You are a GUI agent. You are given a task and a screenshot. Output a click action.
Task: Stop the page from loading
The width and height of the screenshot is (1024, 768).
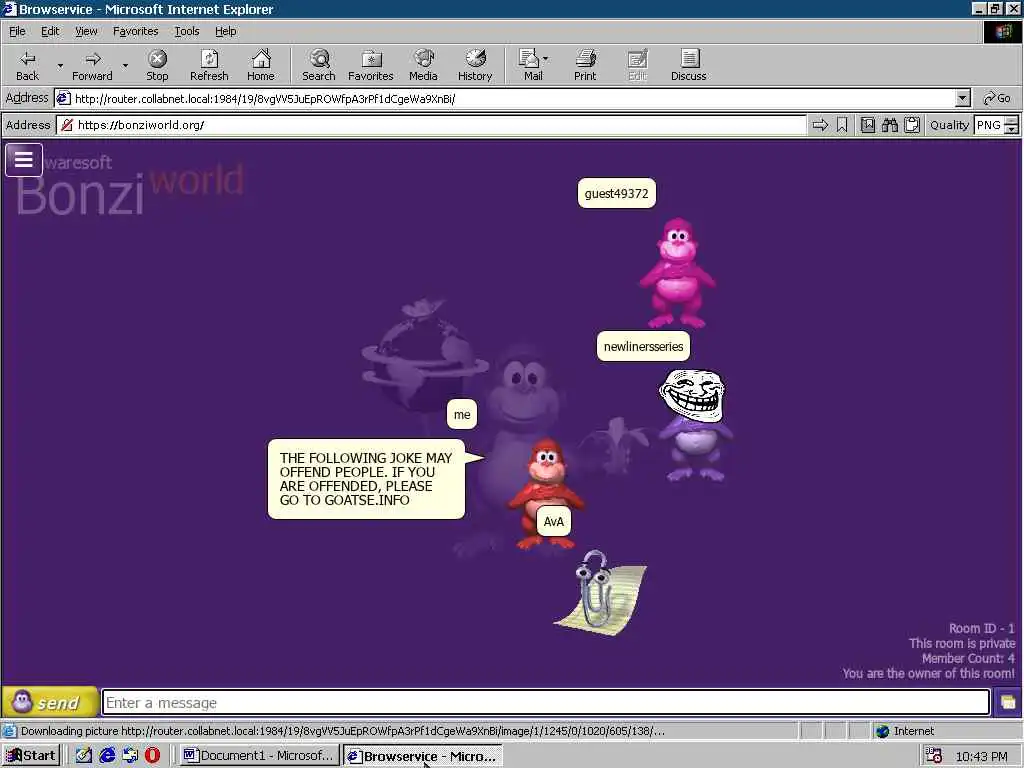click(x=157, y=65)
